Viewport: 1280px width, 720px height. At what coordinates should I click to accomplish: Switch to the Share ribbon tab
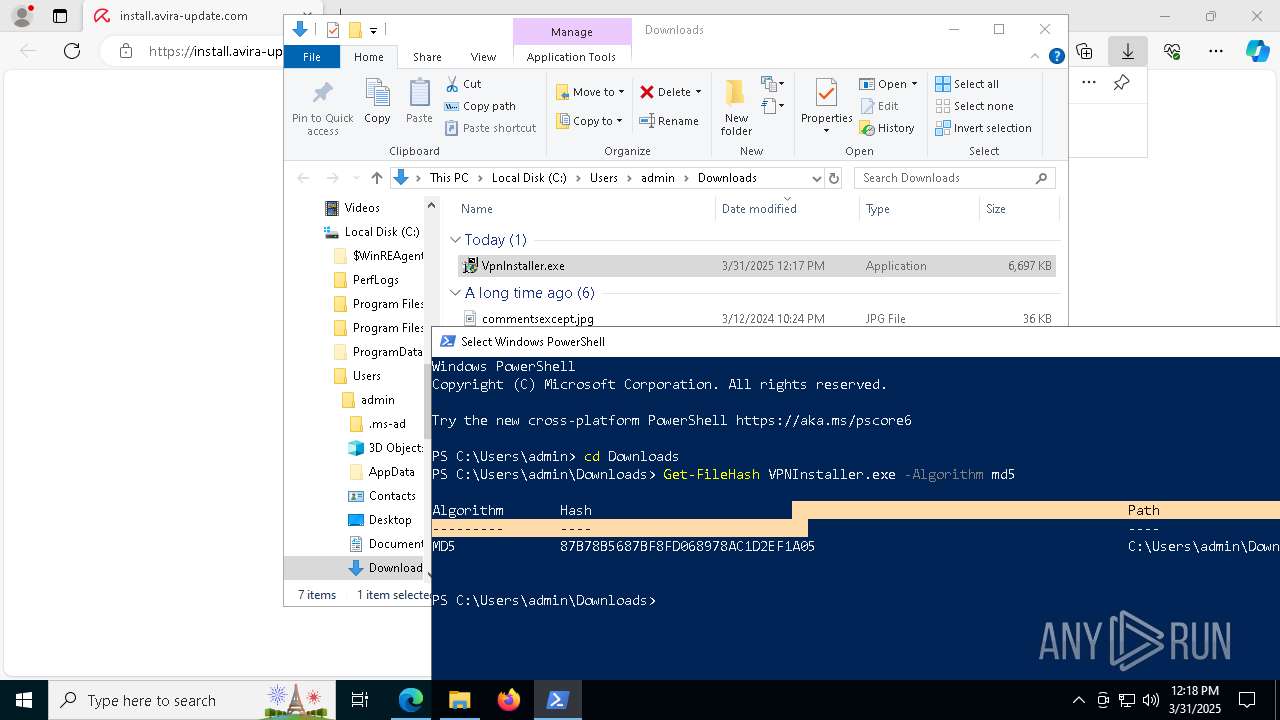(427, 57)
